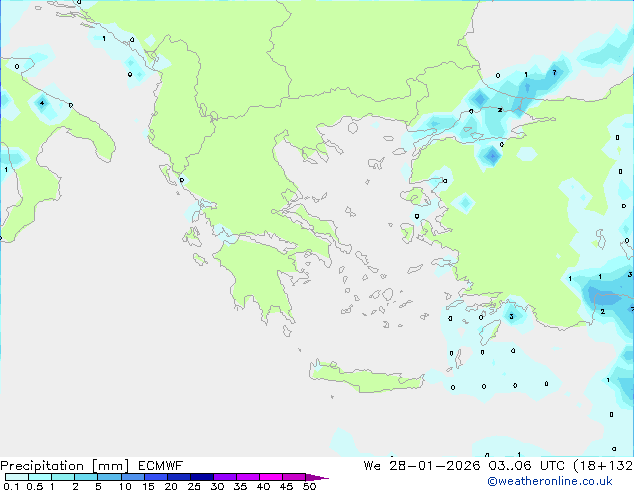The width and height of the screenshot is (634, 490).
Task: Click the legend label 20
Action: (x=171, y=486)
